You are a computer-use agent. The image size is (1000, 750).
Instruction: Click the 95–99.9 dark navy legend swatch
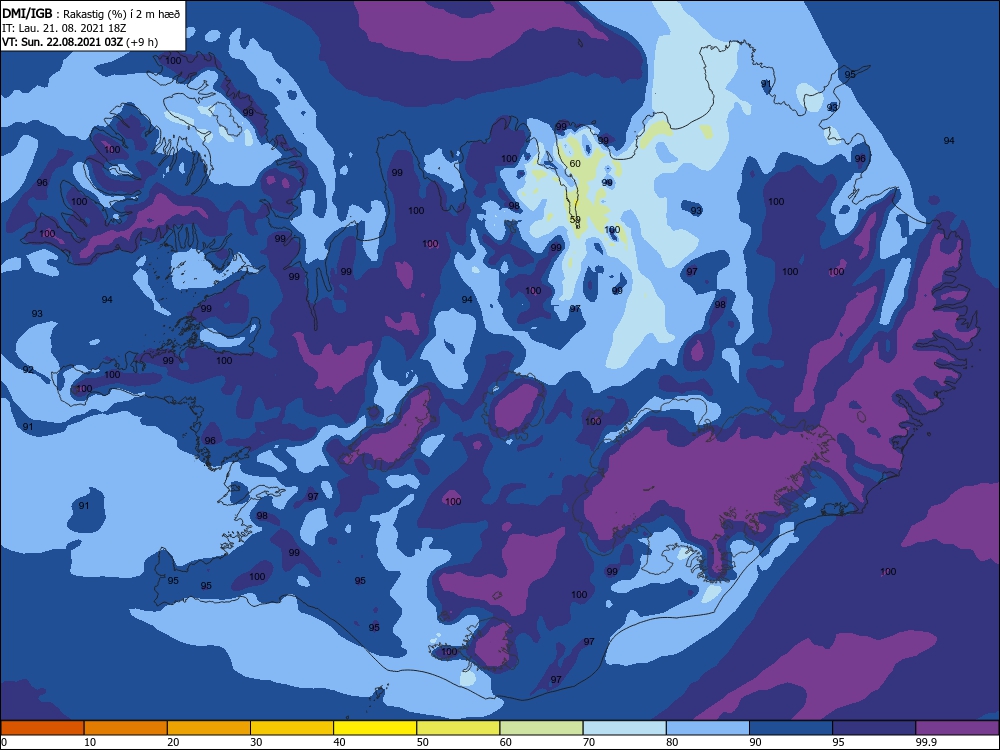874,728
